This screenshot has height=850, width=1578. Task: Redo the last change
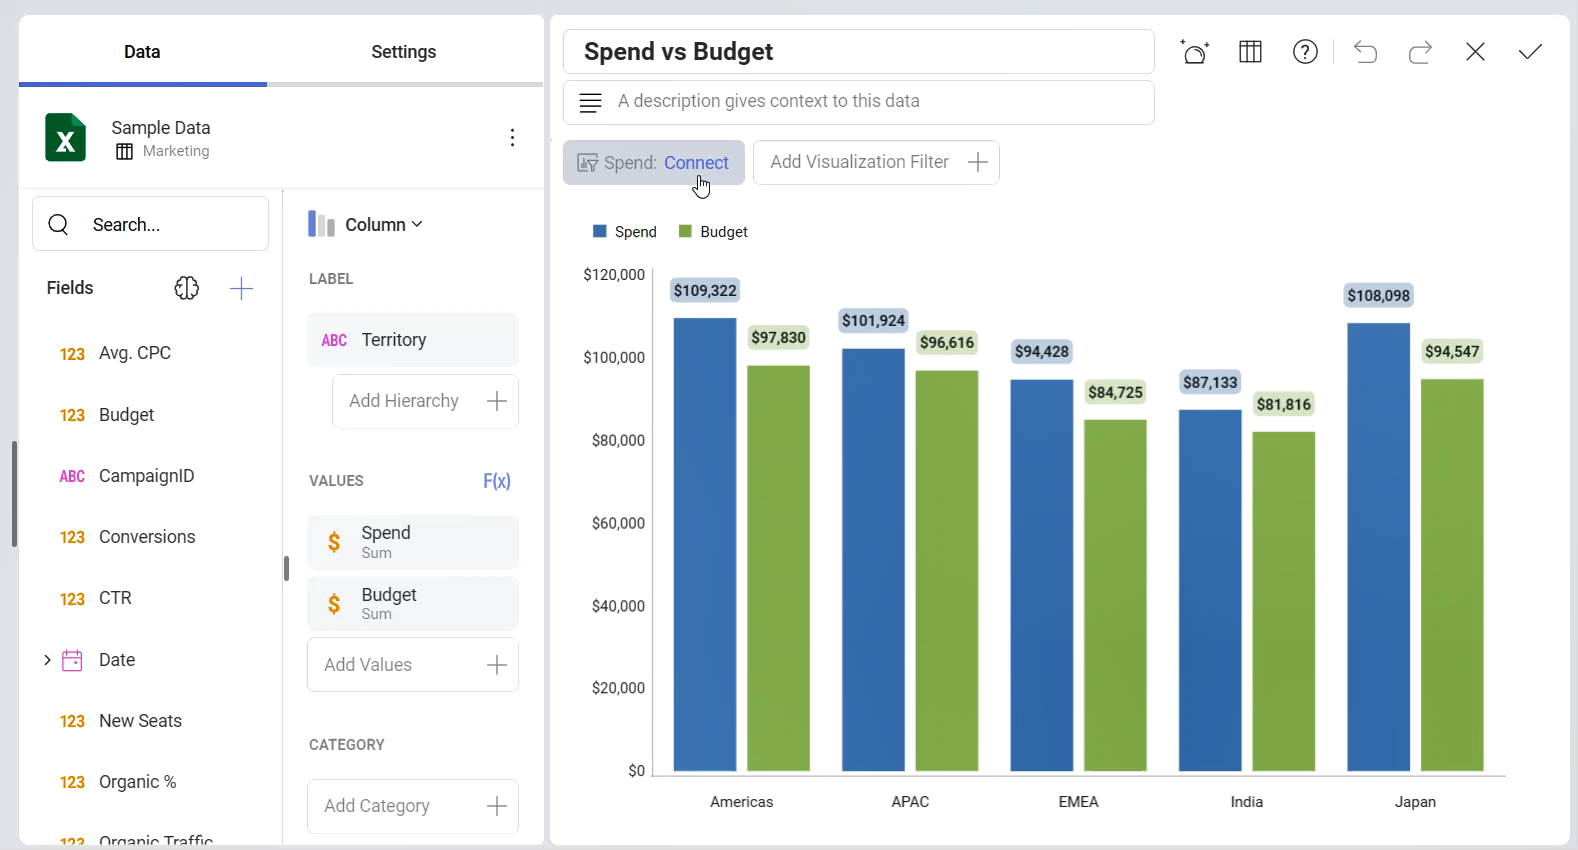[1420, 52]
